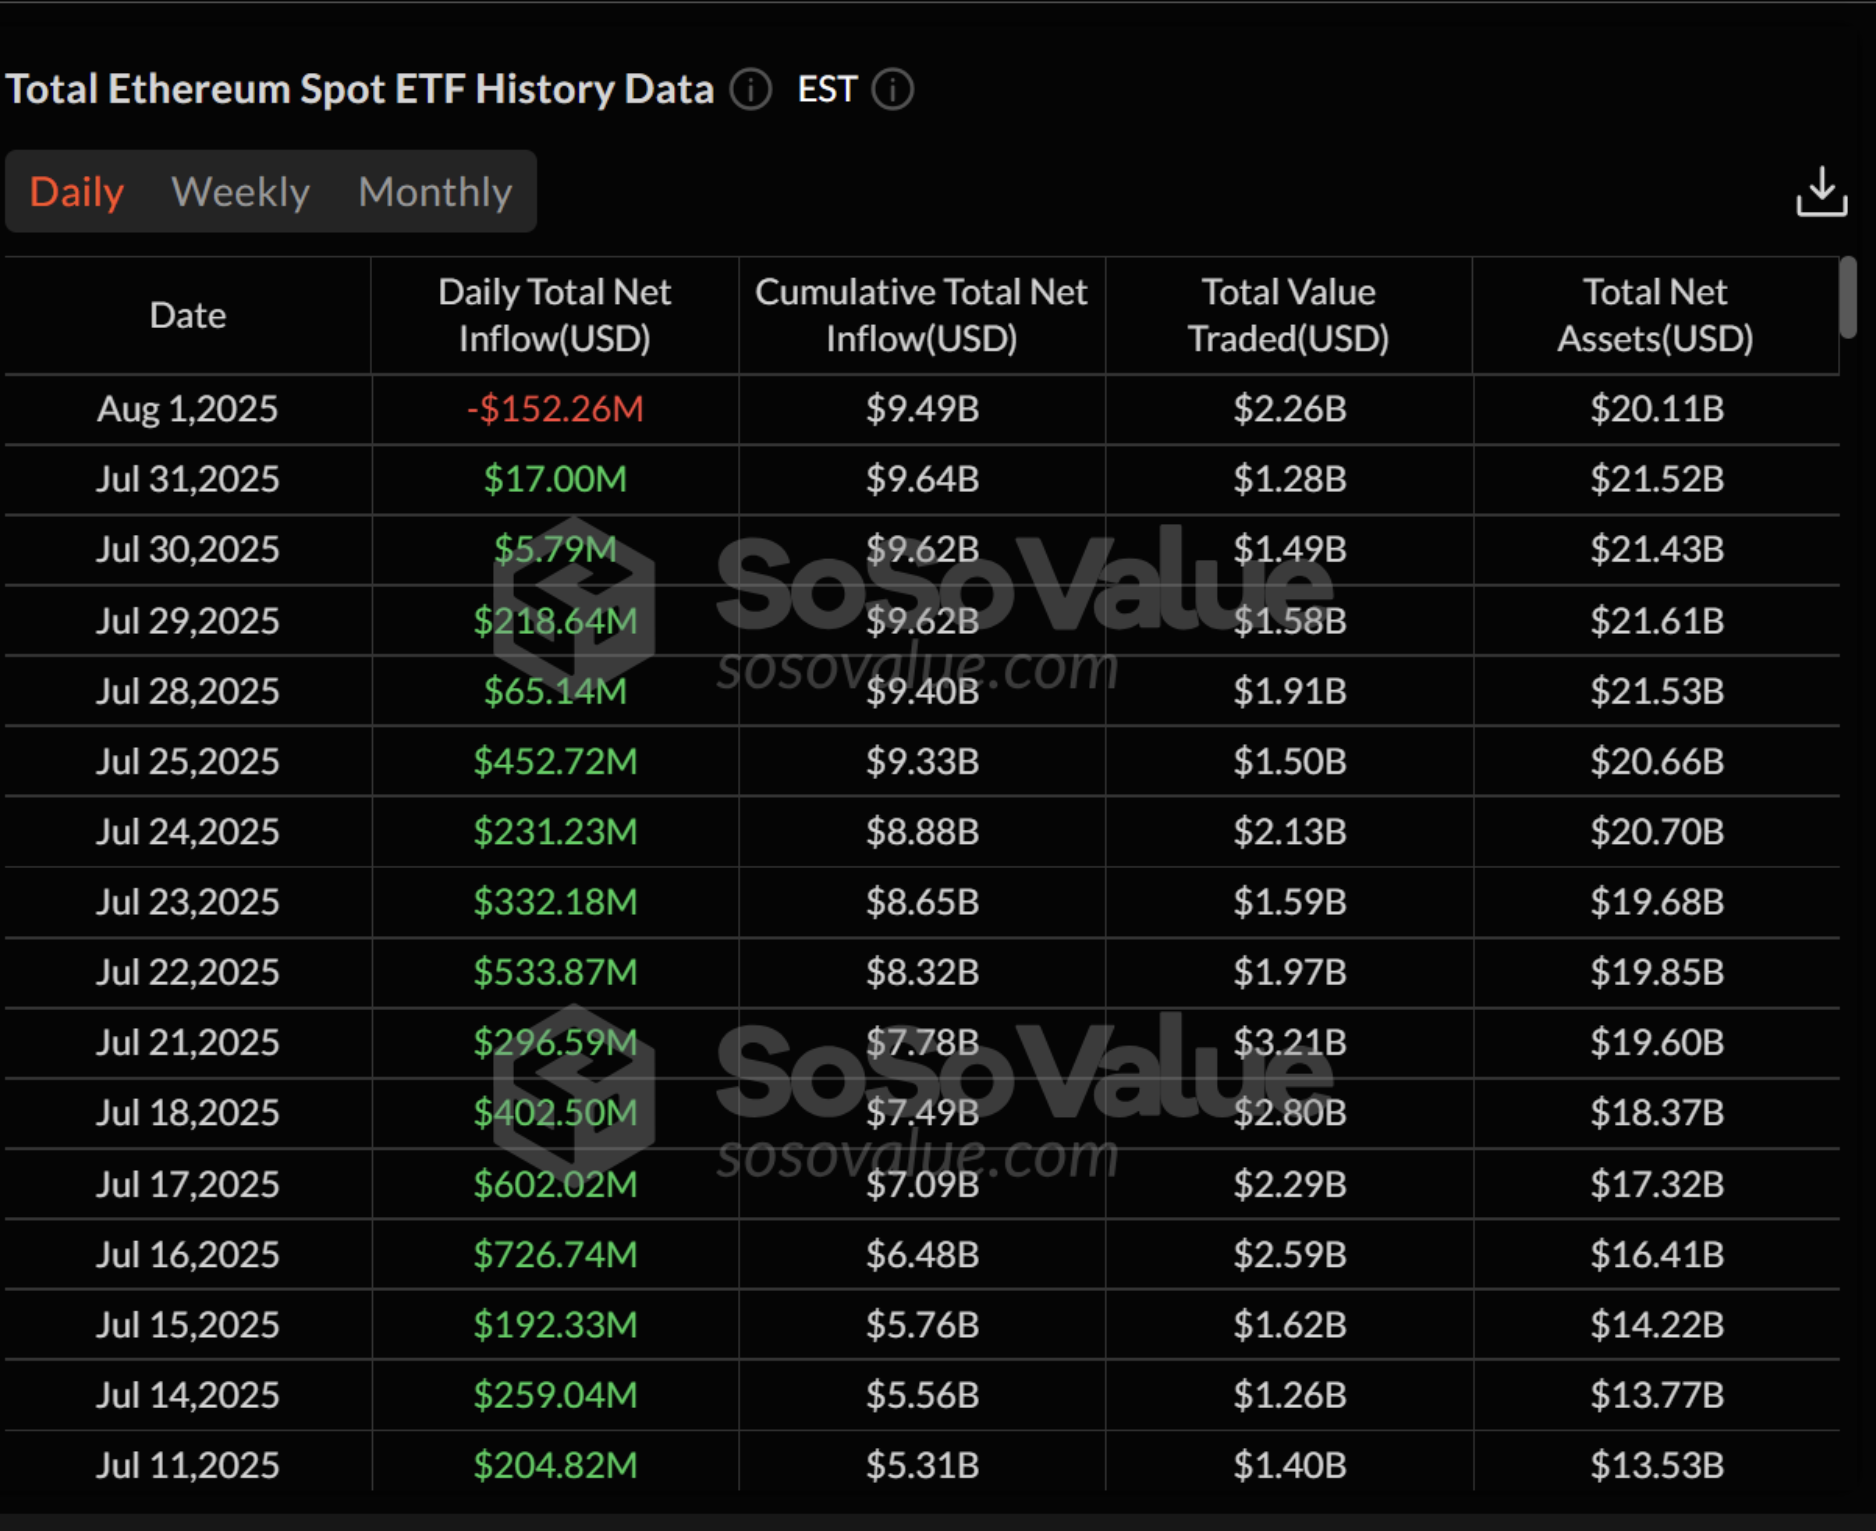This screenshot has width=1876, height=1531.
Task: Click the $726.74M inflow value
Action: click(x=555, y=1254)
